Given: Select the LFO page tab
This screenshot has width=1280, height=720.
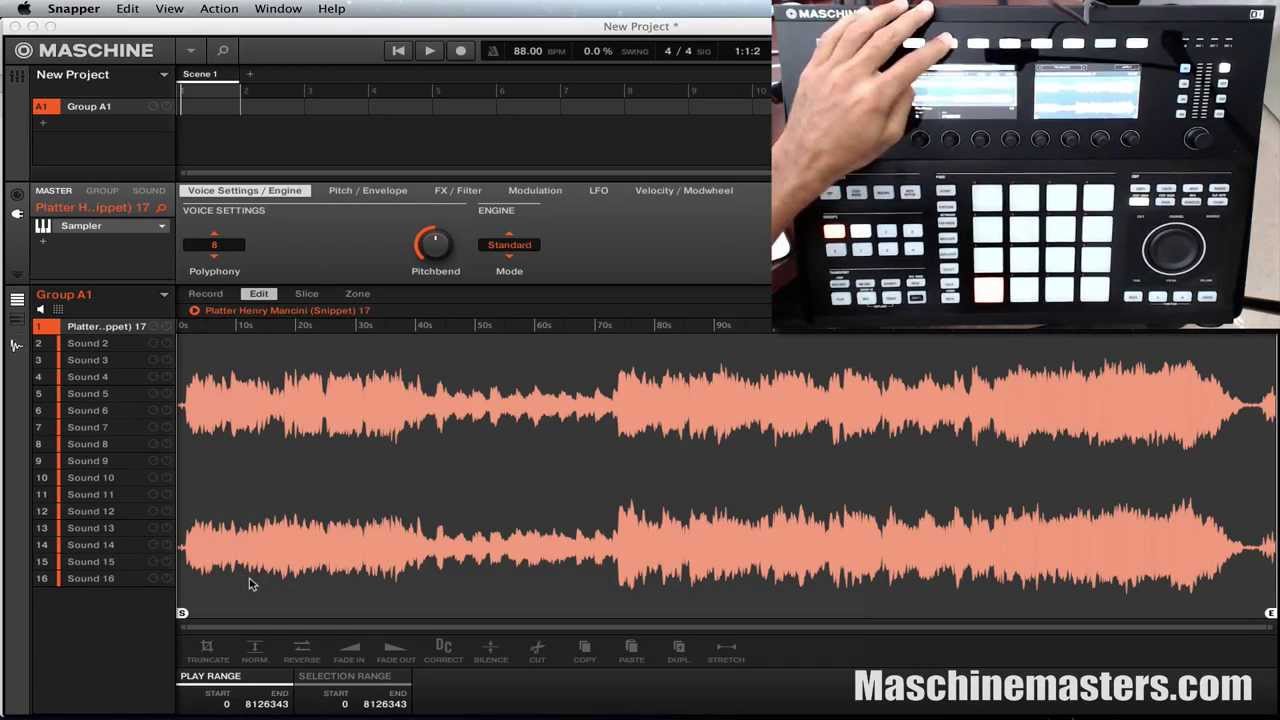Looking at the screenshot, I should click(x=598, y=191).
